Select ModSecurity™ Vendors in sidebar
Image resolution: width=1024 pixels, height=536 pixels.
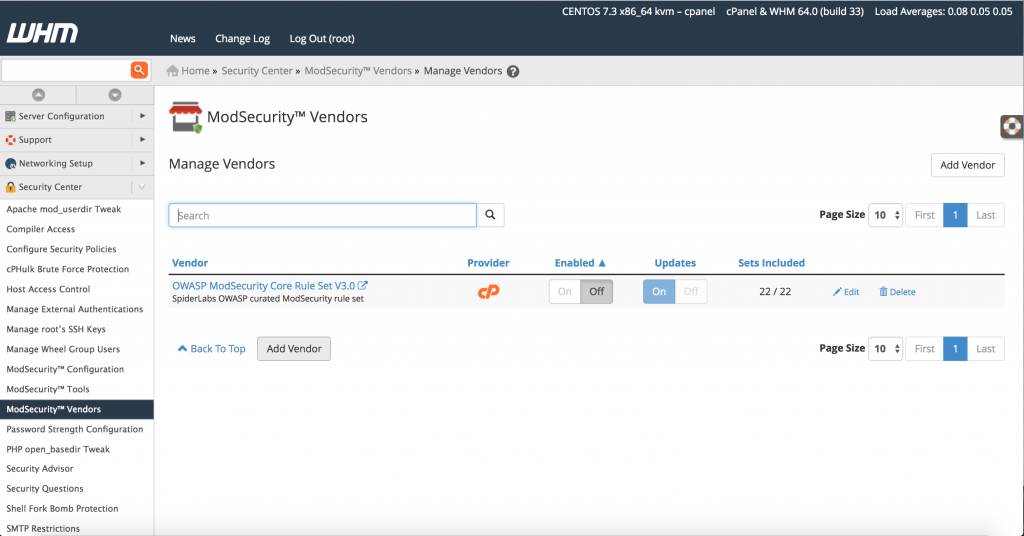click(x=77, y=409)
